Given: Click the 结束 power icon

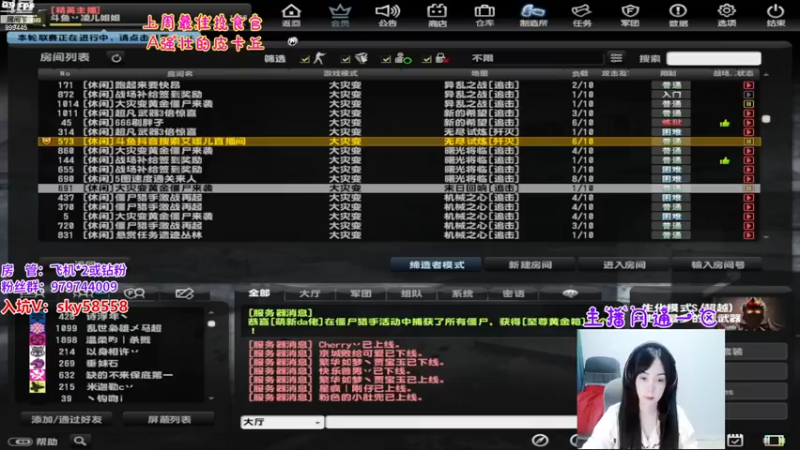Looking at the screenshot, I should coord(776,15).
